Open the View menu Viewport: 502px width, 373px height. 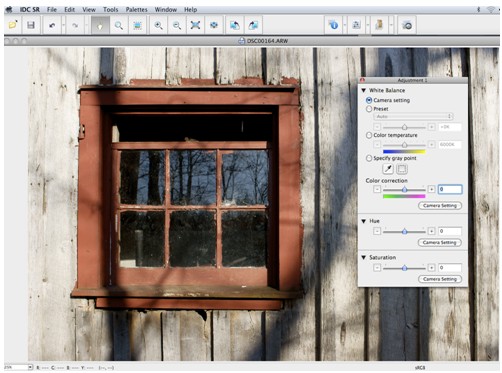tap(89, 10)
